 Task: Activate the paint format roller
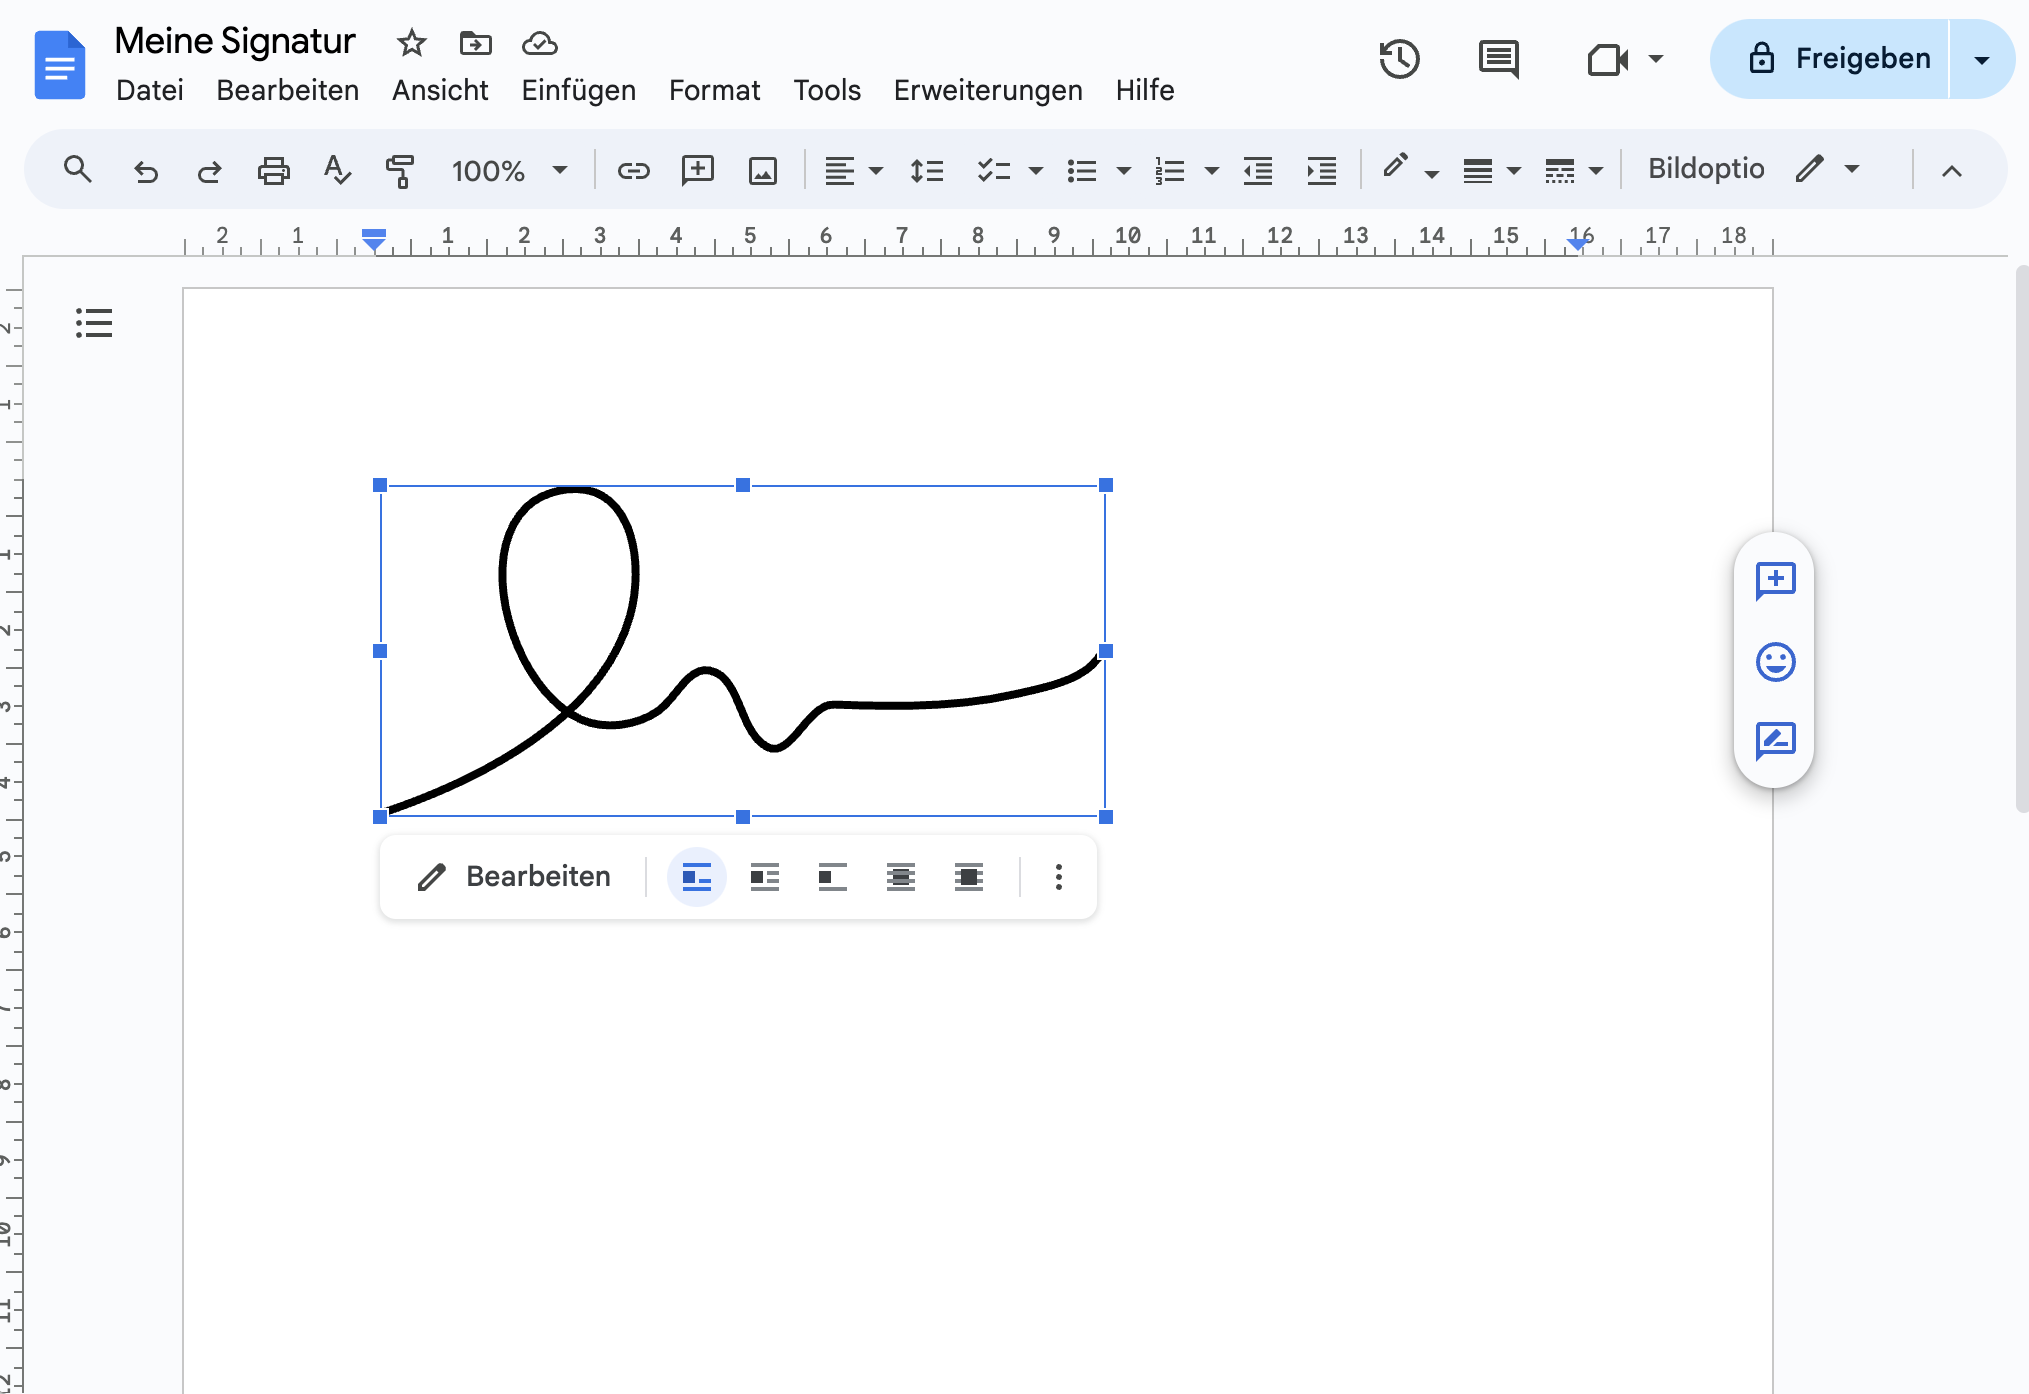coord(400,171)
